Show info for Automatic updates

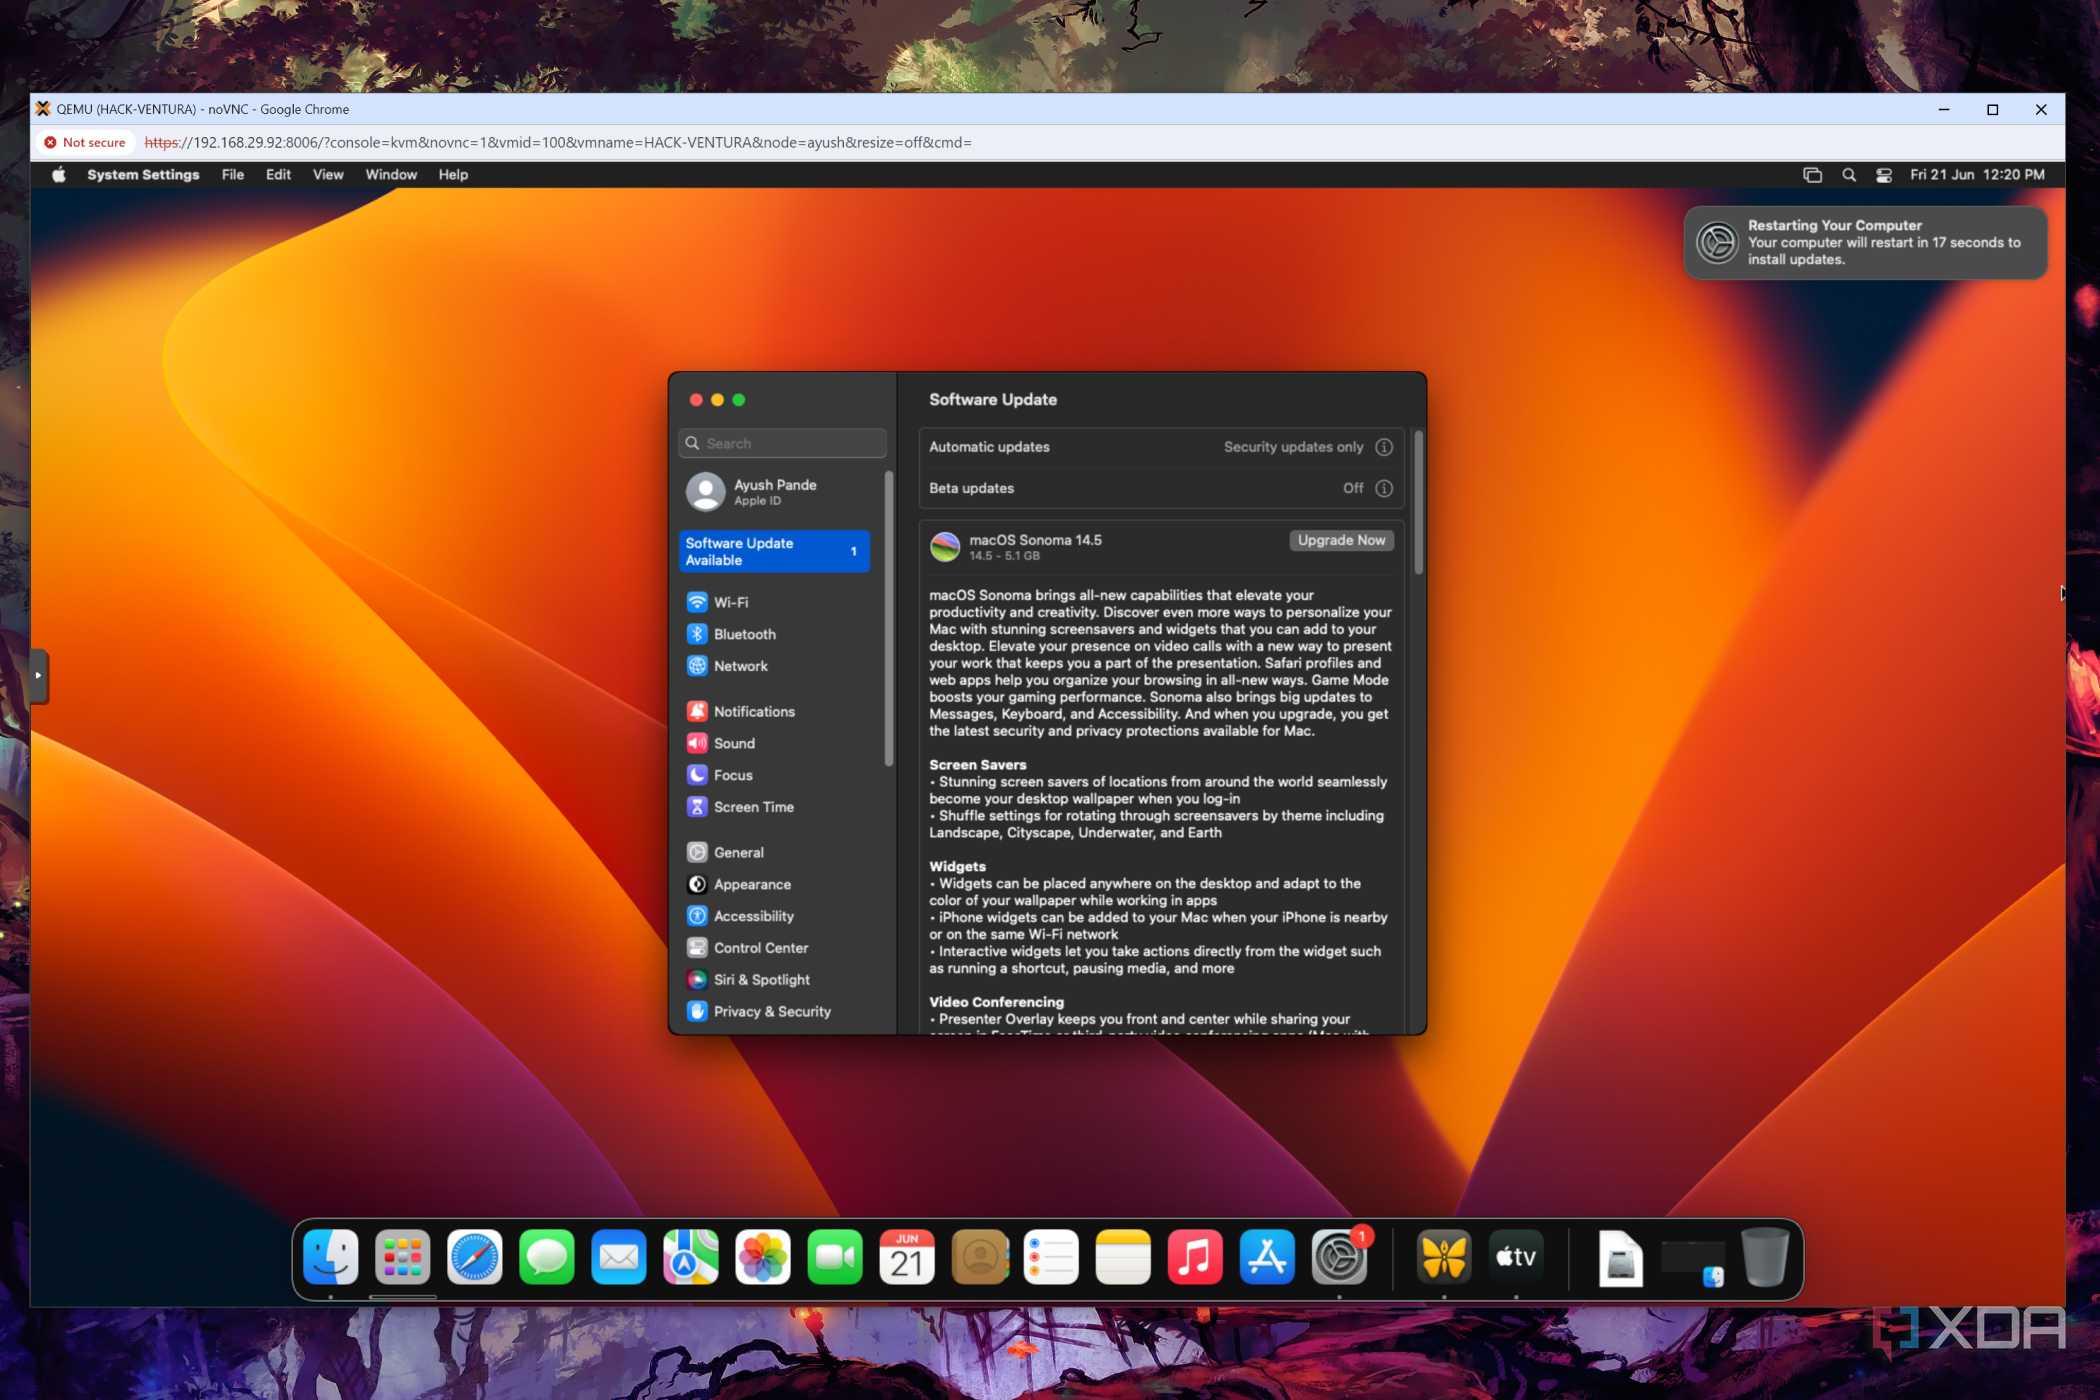[1384, 447]
